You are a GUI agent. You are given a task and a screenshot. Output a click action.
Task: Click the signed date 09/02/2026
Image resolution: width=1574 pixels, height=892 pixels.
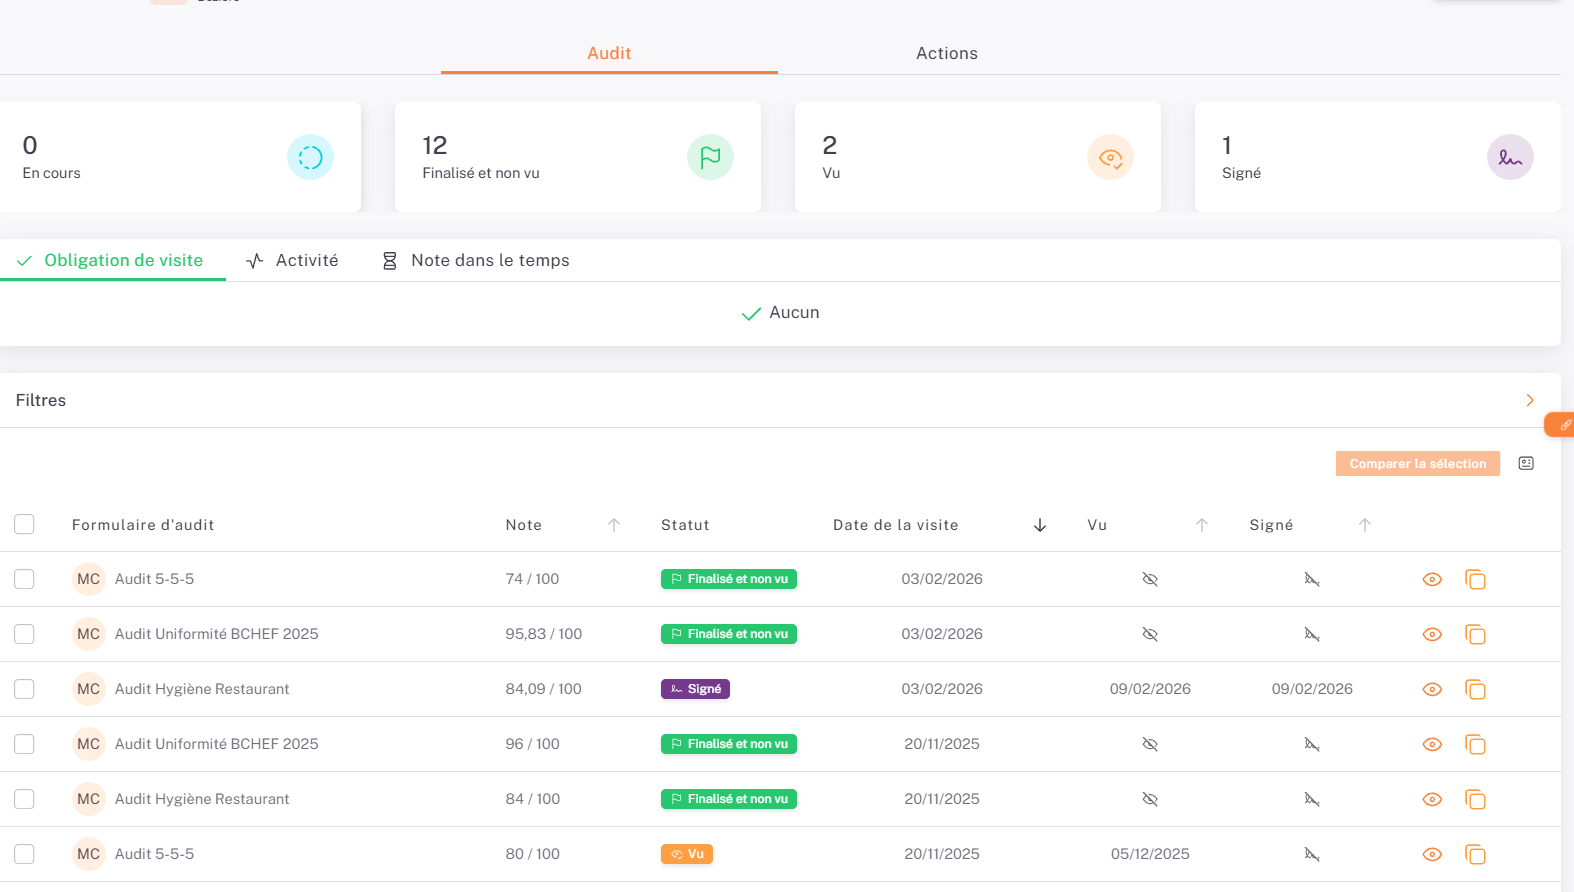pyautogui.click(x=1312, y=689)
